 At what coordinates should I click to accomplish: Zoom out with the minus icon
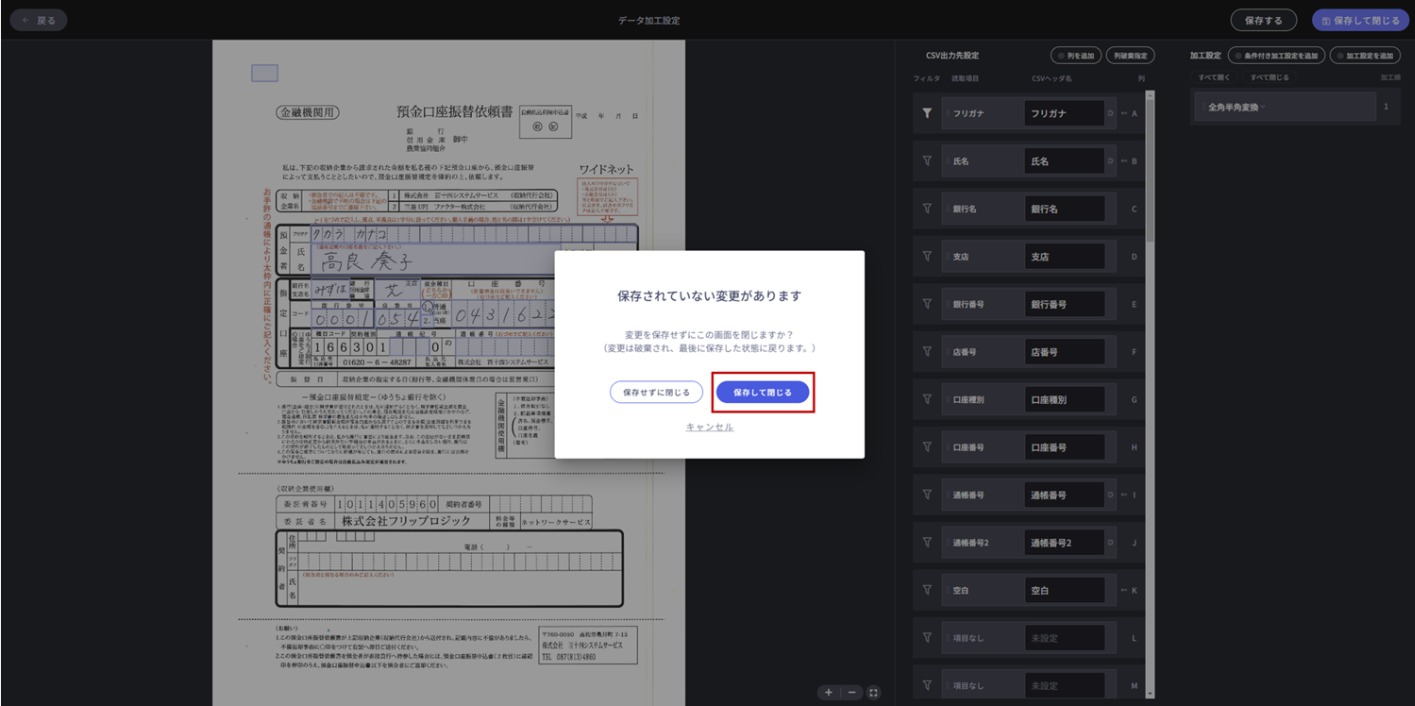(x=851, y=692)
